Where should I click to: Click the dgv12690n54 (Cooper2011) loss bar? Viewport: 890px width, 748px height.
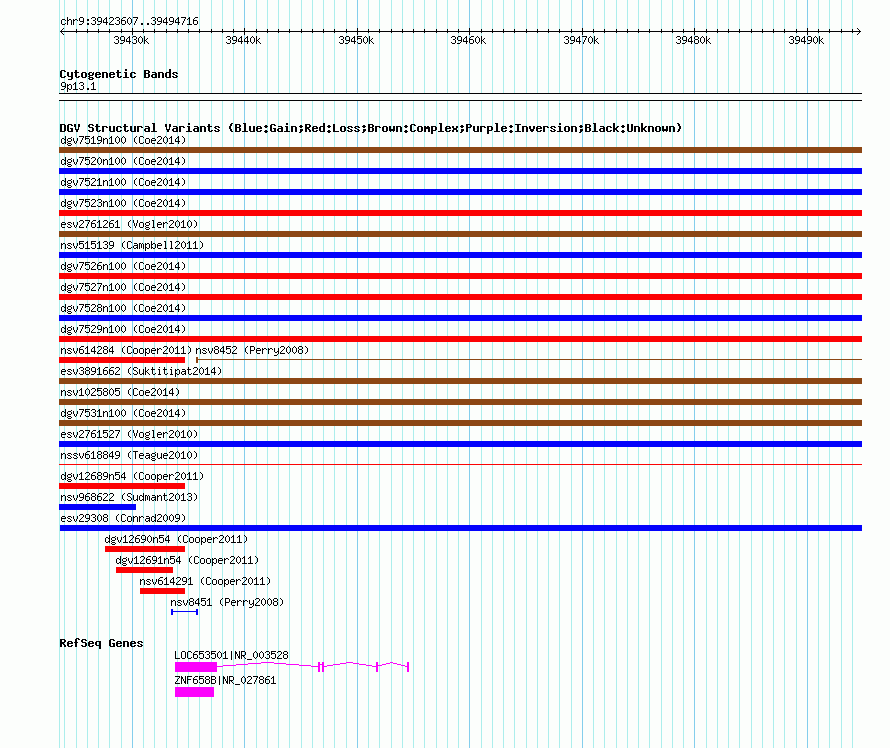tap(145, 549)
